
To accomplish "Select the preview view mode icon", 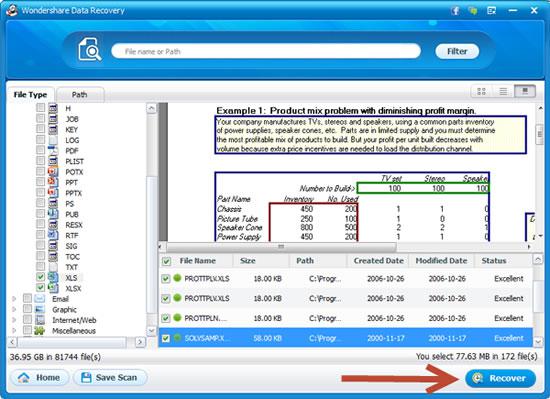I will [525, 92].
